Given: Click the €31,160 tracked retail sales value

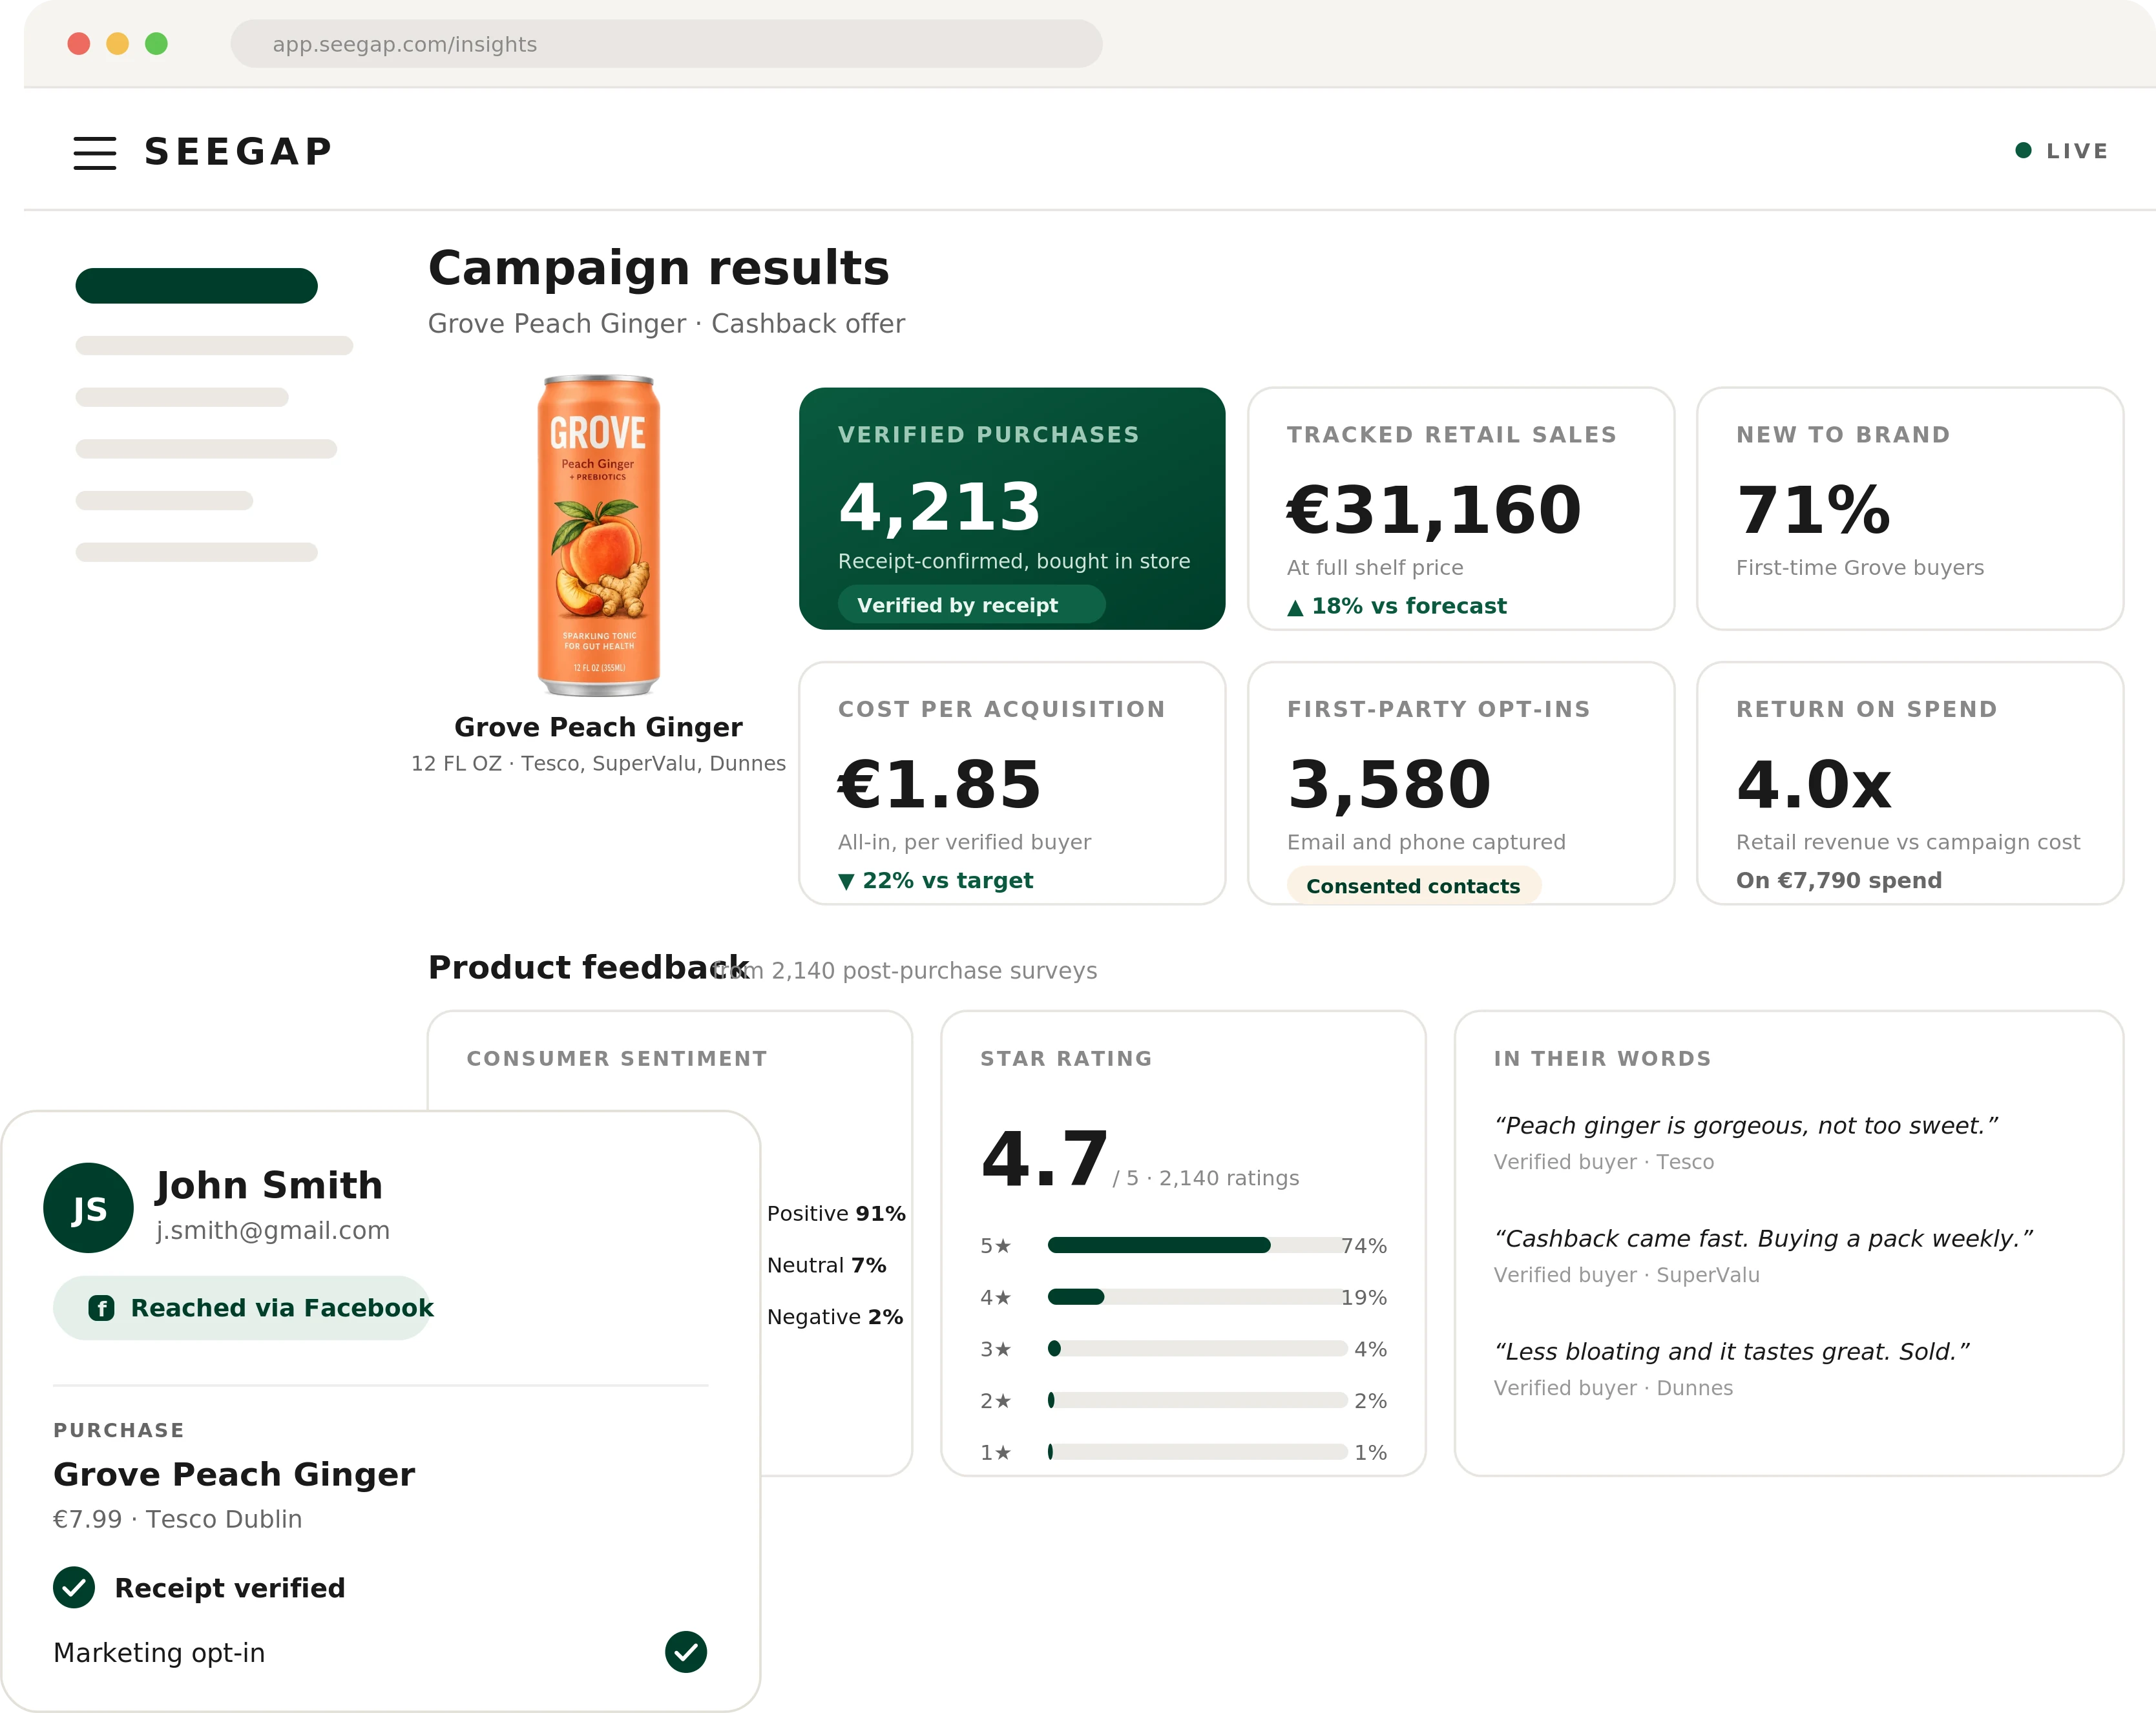Looking at the screenshot, I should (1434, 510).
